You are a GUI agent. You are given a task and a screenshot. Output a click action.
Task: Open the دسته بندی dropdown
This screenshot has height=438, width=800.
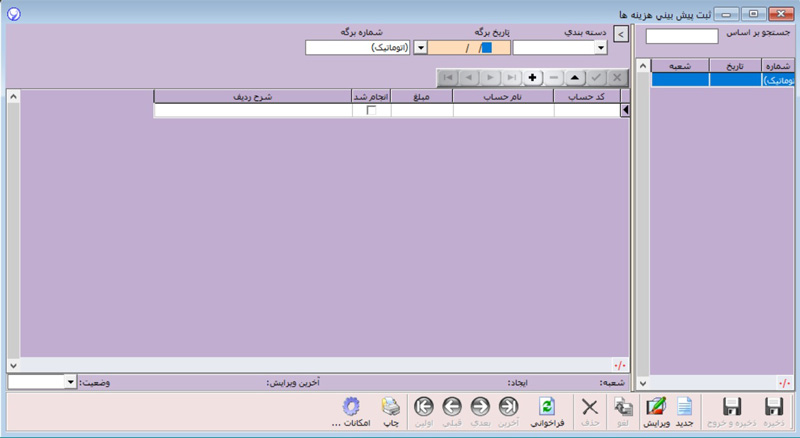tap(600, 47)
